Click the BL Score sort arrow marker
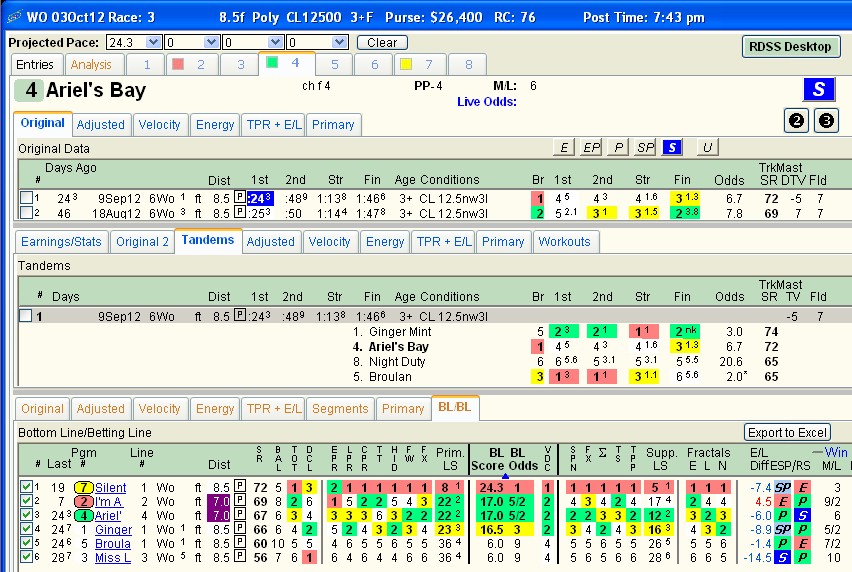 pos(505,476)
